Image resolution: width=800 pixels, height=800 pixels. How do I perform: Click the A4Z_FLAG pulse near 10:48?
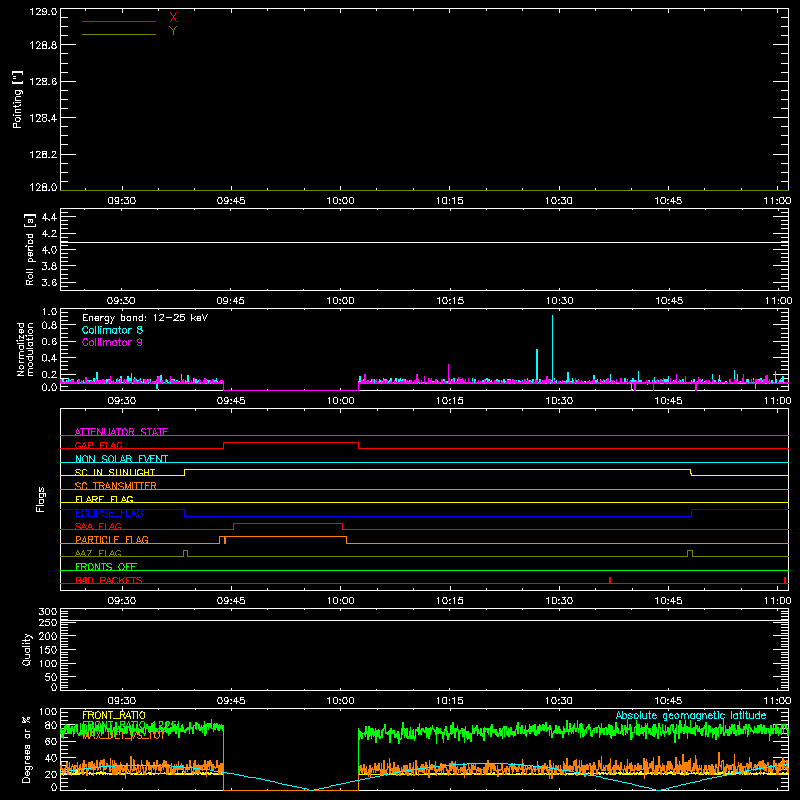click(x=690, y=553)
